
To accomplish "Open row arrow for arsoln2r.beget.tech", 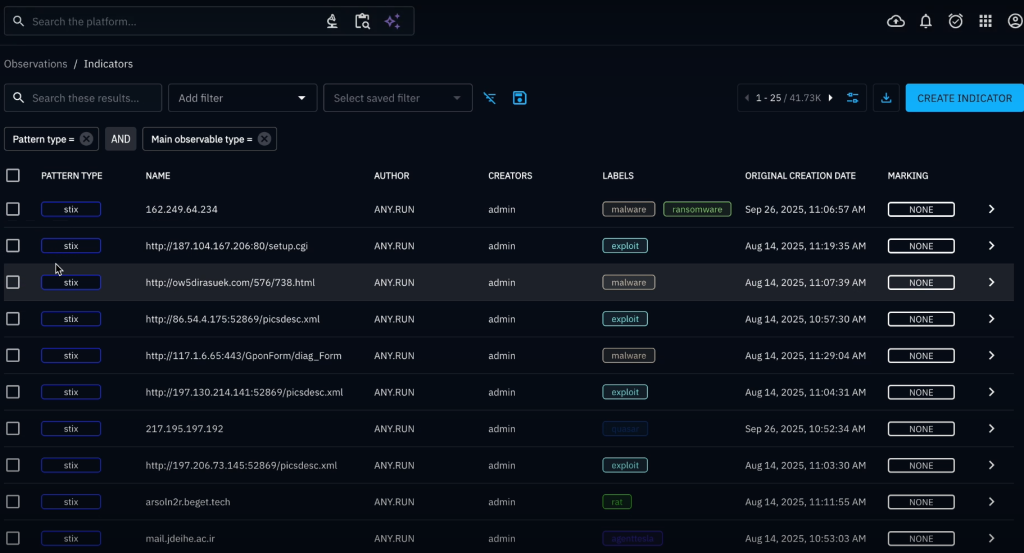I will tap(991, 502).
